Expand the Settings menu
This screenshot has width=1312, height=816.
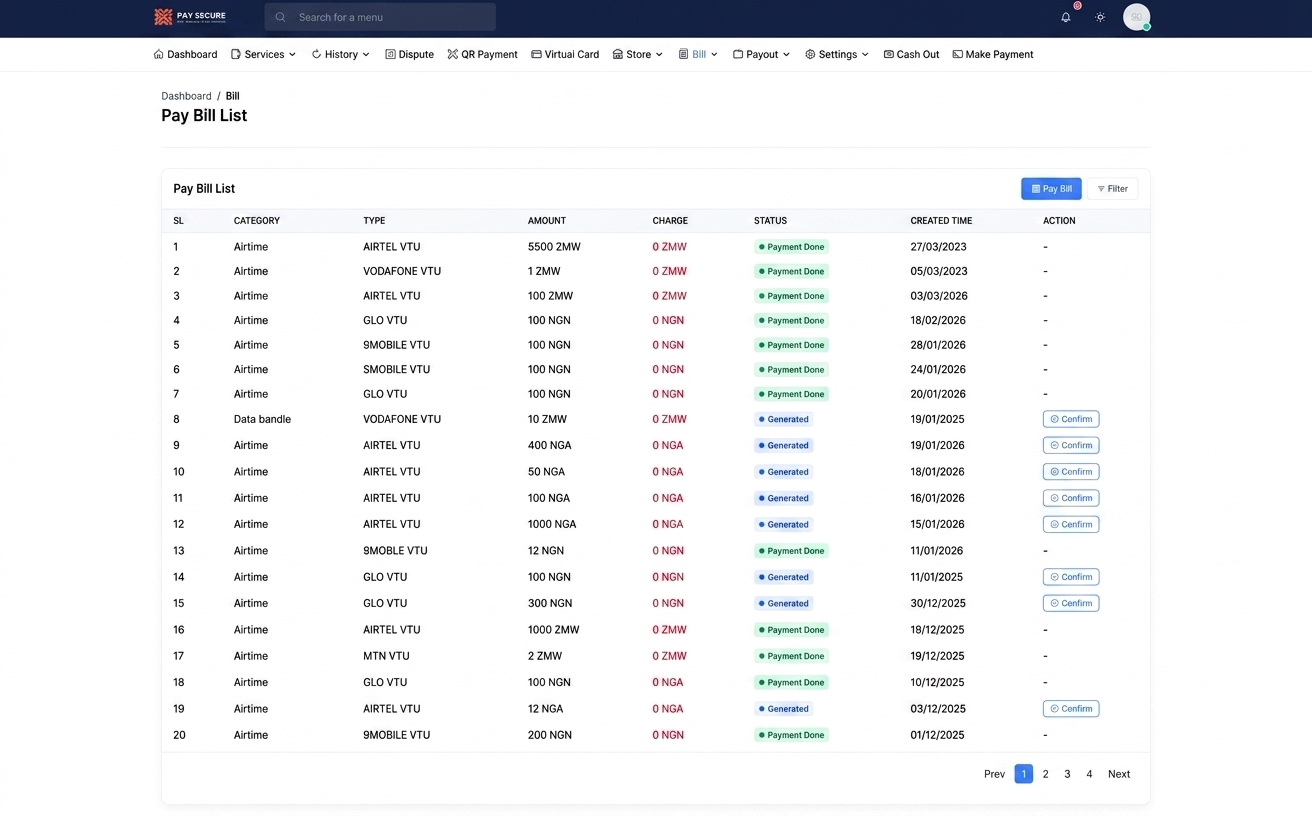coord(837,54)
